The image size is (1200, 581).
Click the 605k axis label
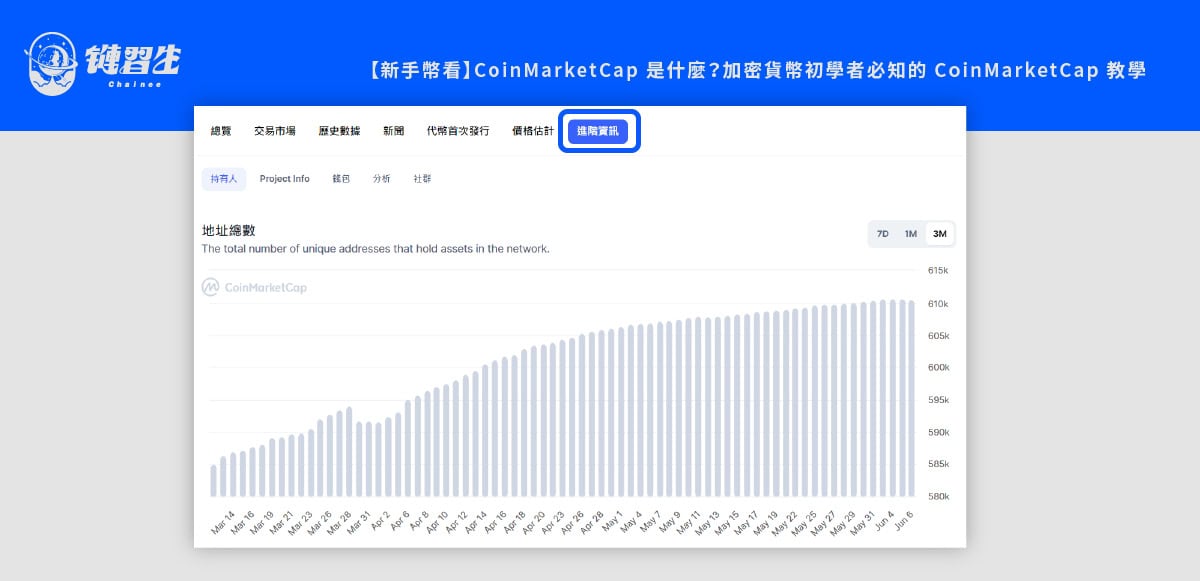tap(938, 335)
